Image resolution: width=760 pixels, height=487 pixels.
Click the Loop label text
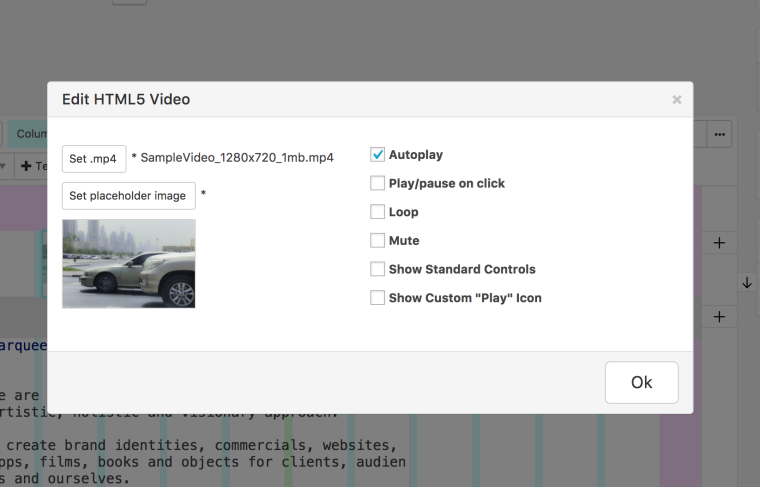(403, 212)
